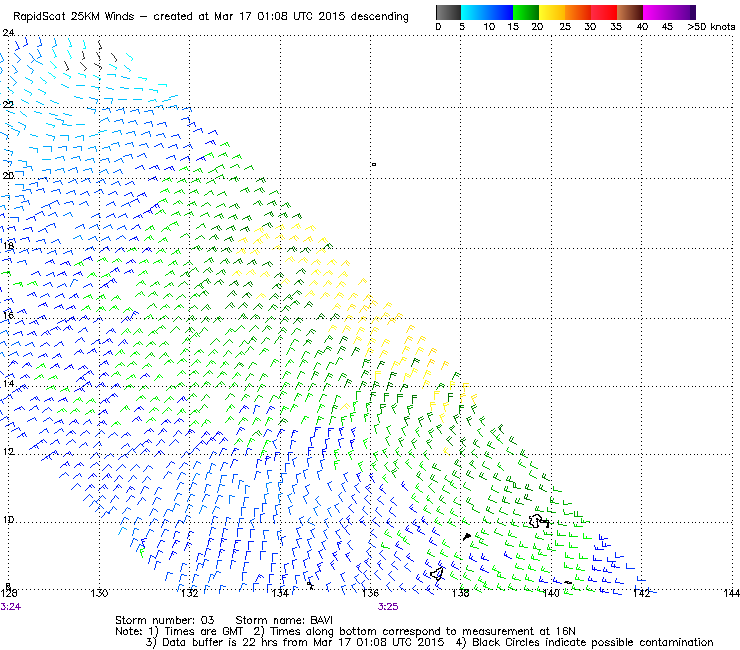Viewport: 740px width, 650px height.
Task: Click the small black island near 138E 9.5N
Action: 467,536
